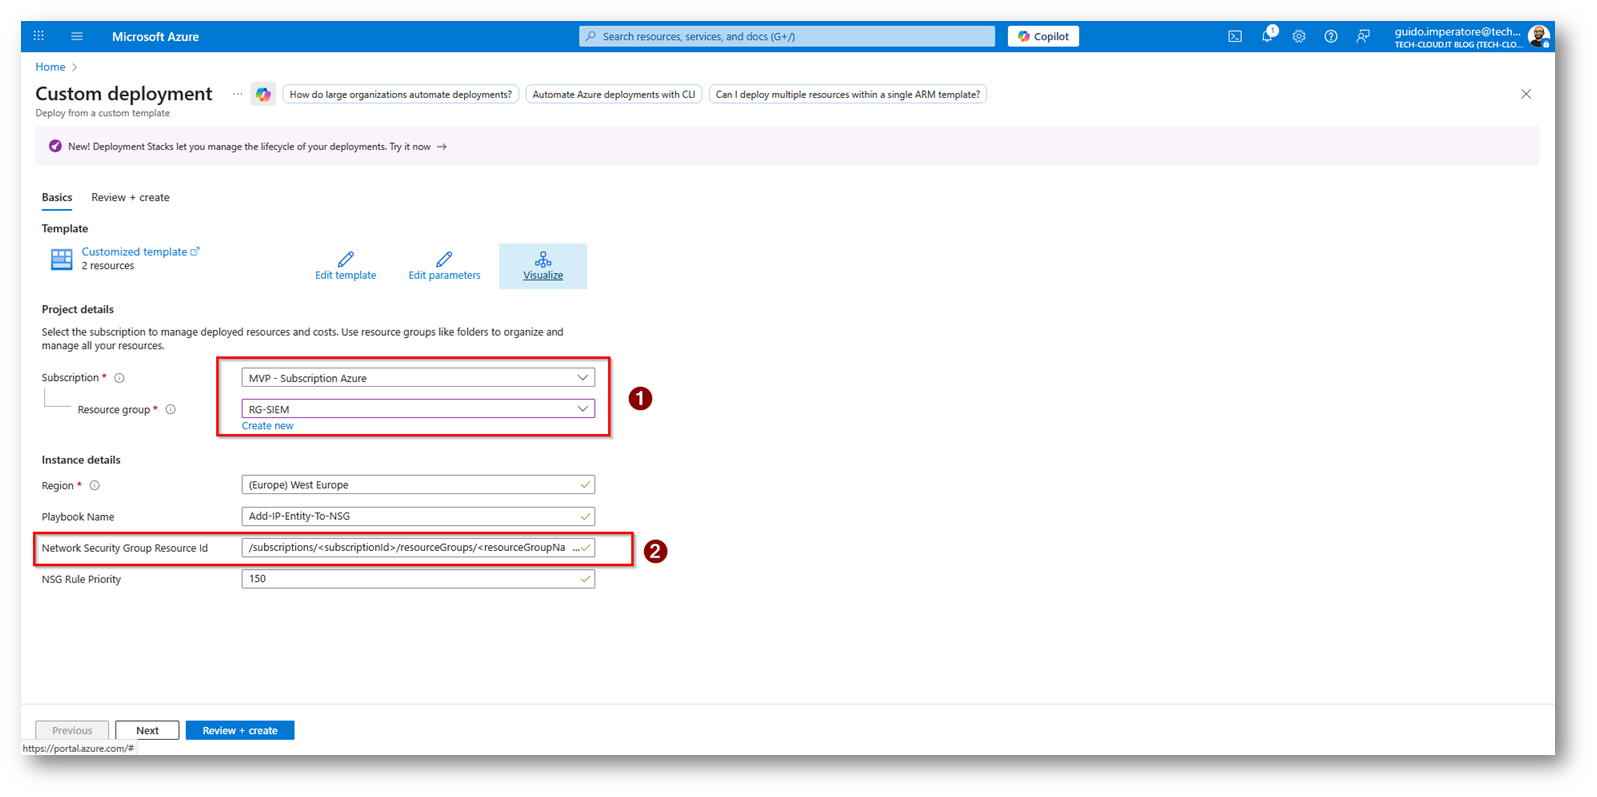The width and height of the screenshot is (1597, 797).
Task: Edit the NSG Rule Priority field
Action: click(418, 579)
